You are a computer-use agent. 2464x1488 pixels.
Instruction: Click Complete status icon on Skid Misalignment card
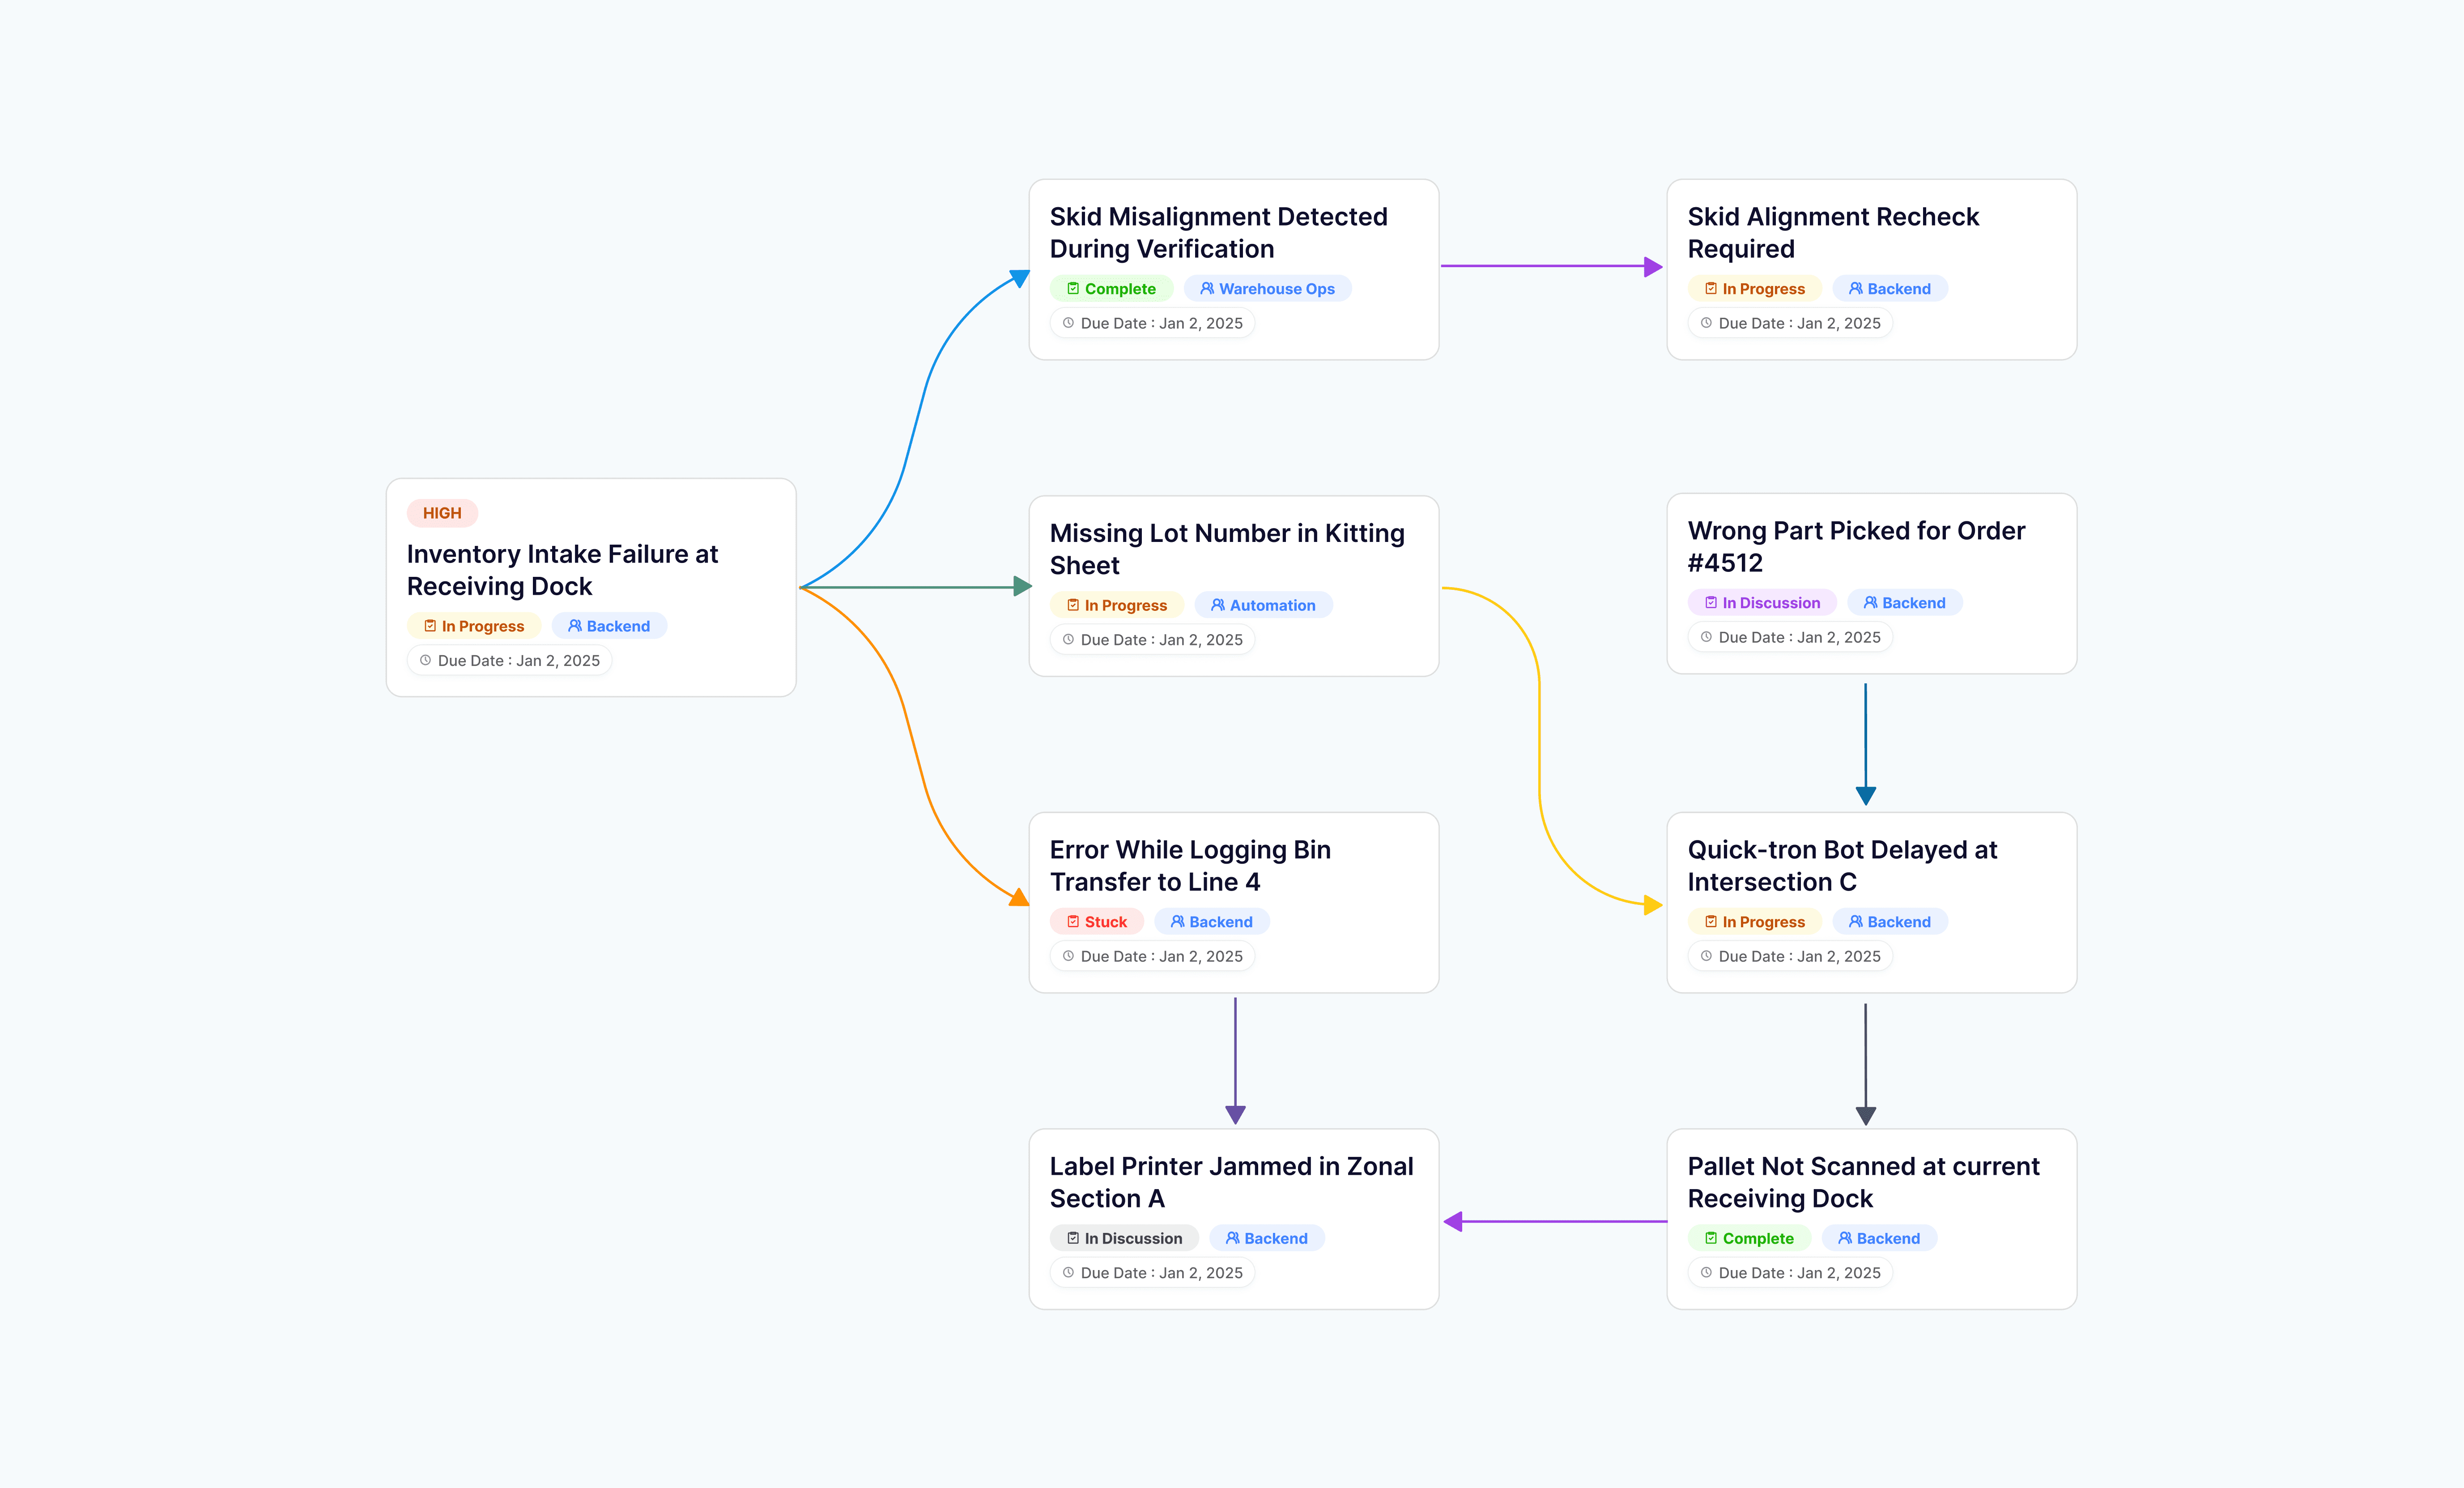(x=1073, y=289)
